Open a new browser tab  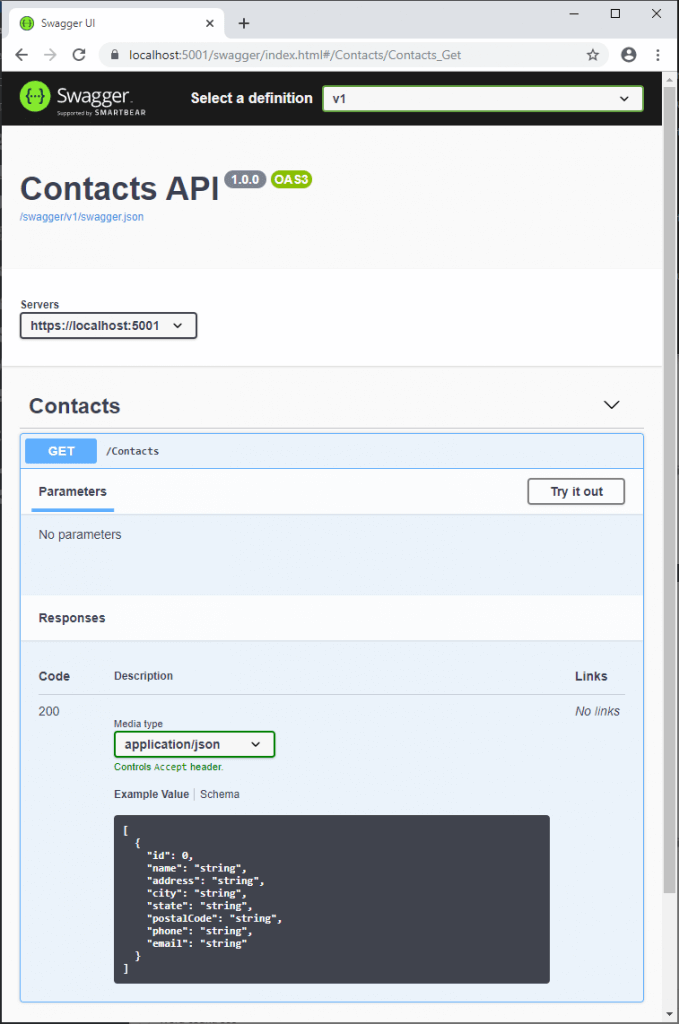pos(244,23)
